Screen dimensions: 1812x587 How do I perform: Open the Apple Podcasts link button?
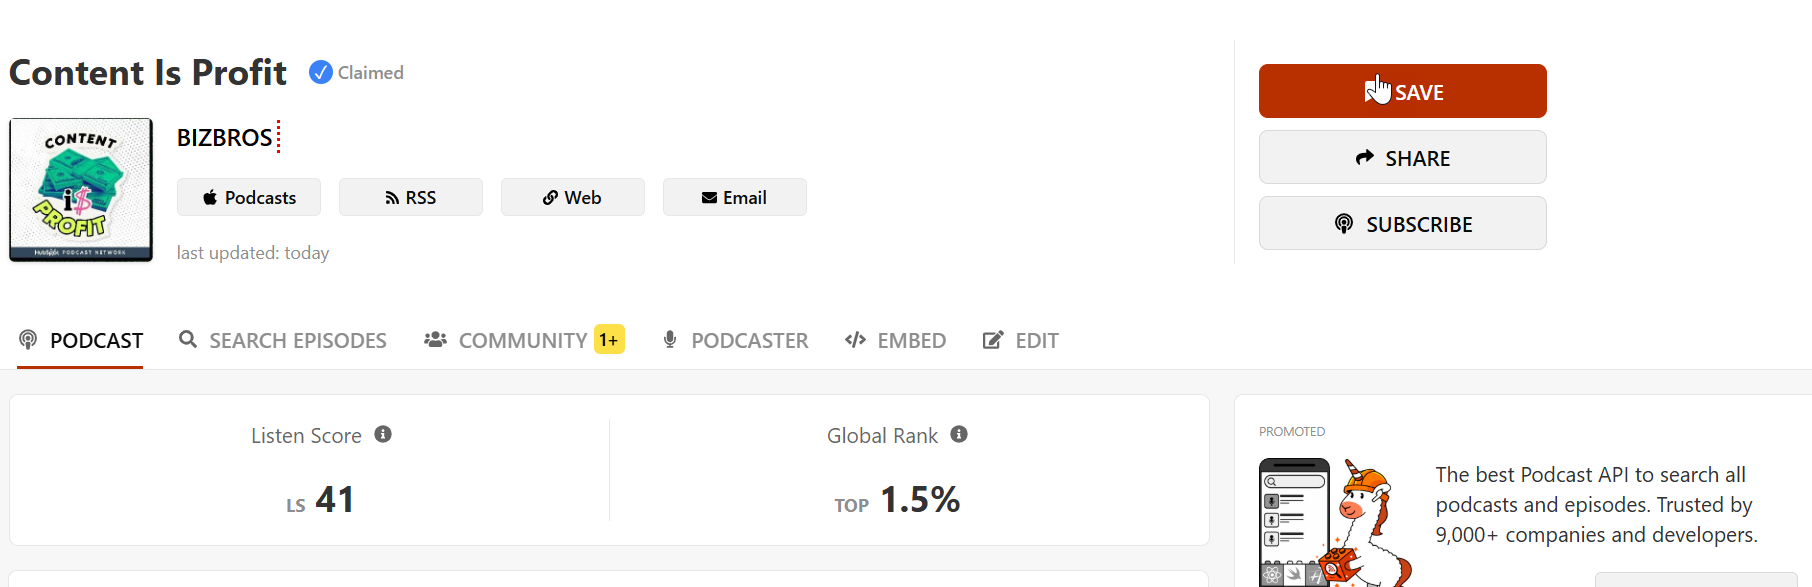pos(249,197)
